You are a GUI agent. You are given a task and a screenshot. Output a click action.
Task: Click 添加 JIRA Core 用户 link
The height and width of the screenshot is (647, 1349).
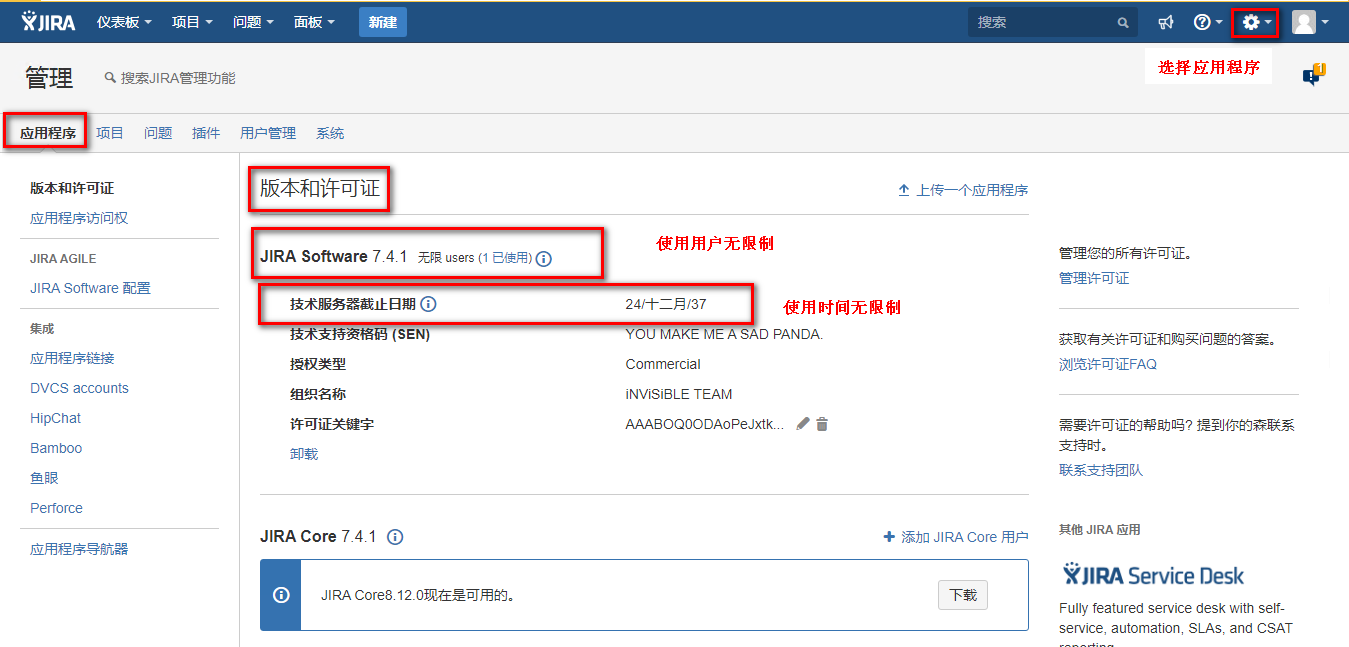pyautogui.click(x=956, y=537)
